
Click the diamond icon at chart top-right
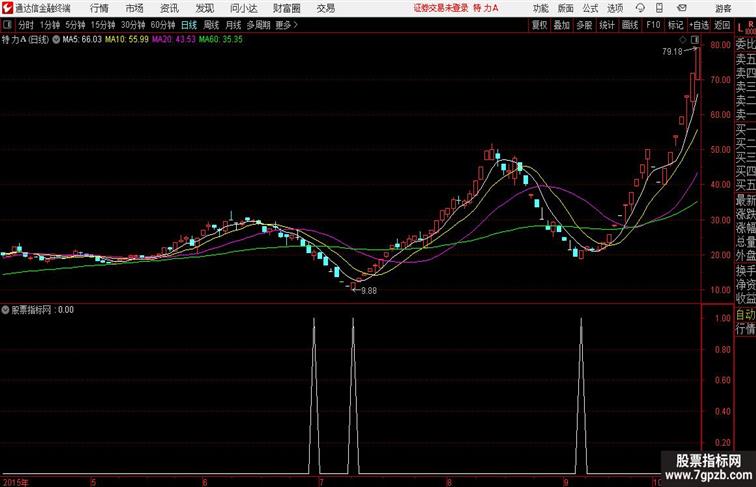click(x=683, y=39)
